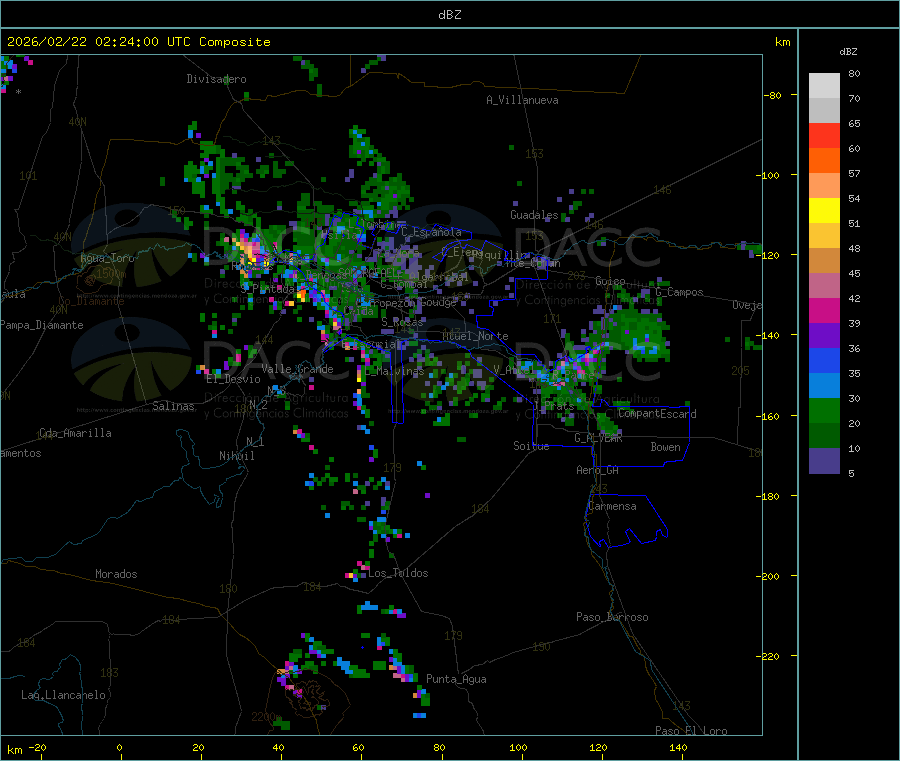Viewport: 900px width, 761px height.
Task: Click the 'Nihuil' map label
Action: pyautogui.click(x=236, y=456)
